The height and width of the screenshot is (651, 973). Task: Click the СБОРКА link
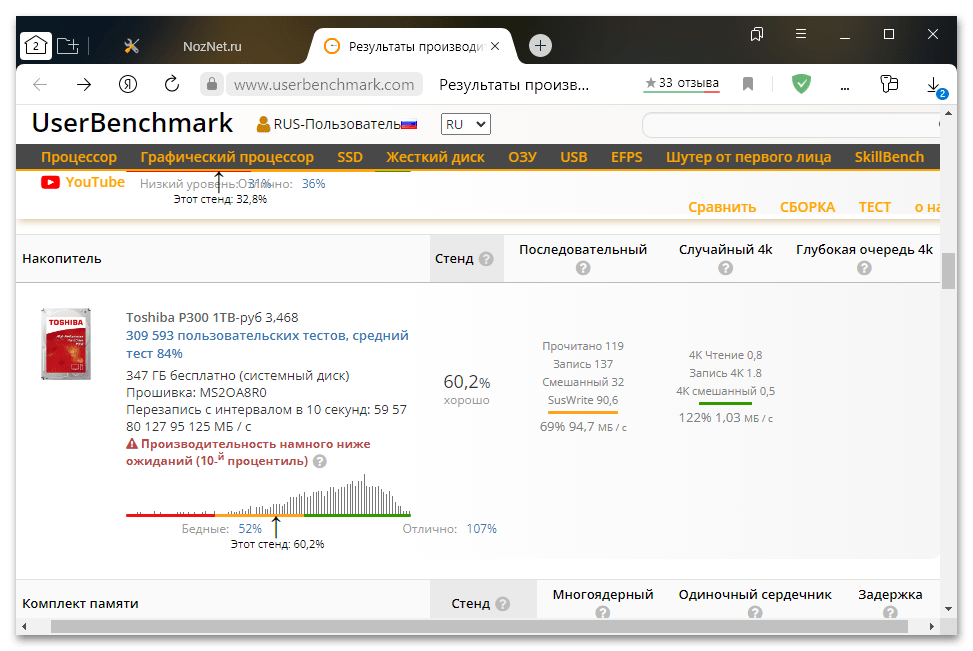coord(807,207)
